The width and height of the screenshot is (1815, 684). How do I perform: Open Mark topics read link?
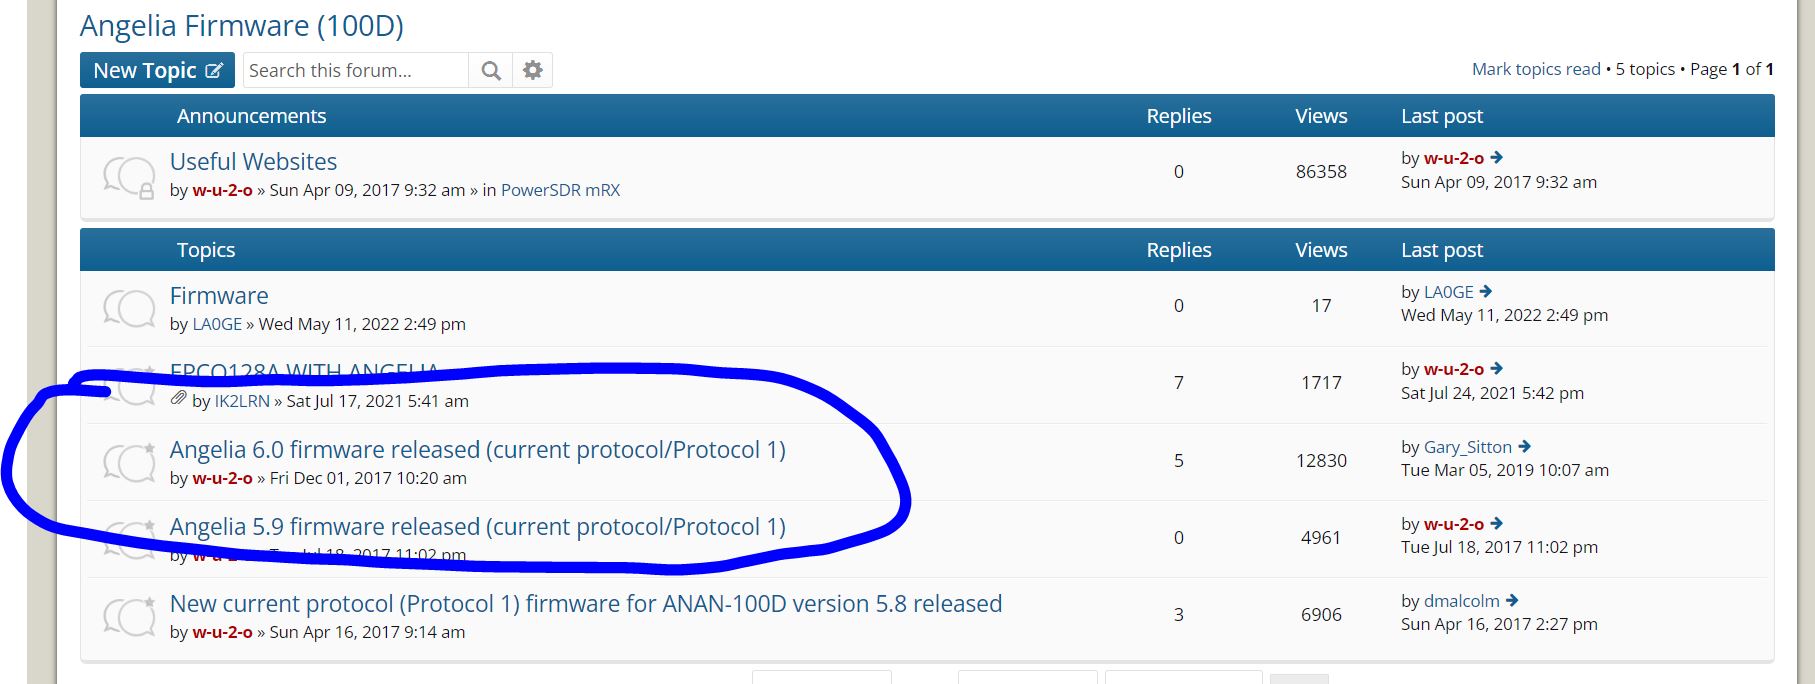(1536, 69)
